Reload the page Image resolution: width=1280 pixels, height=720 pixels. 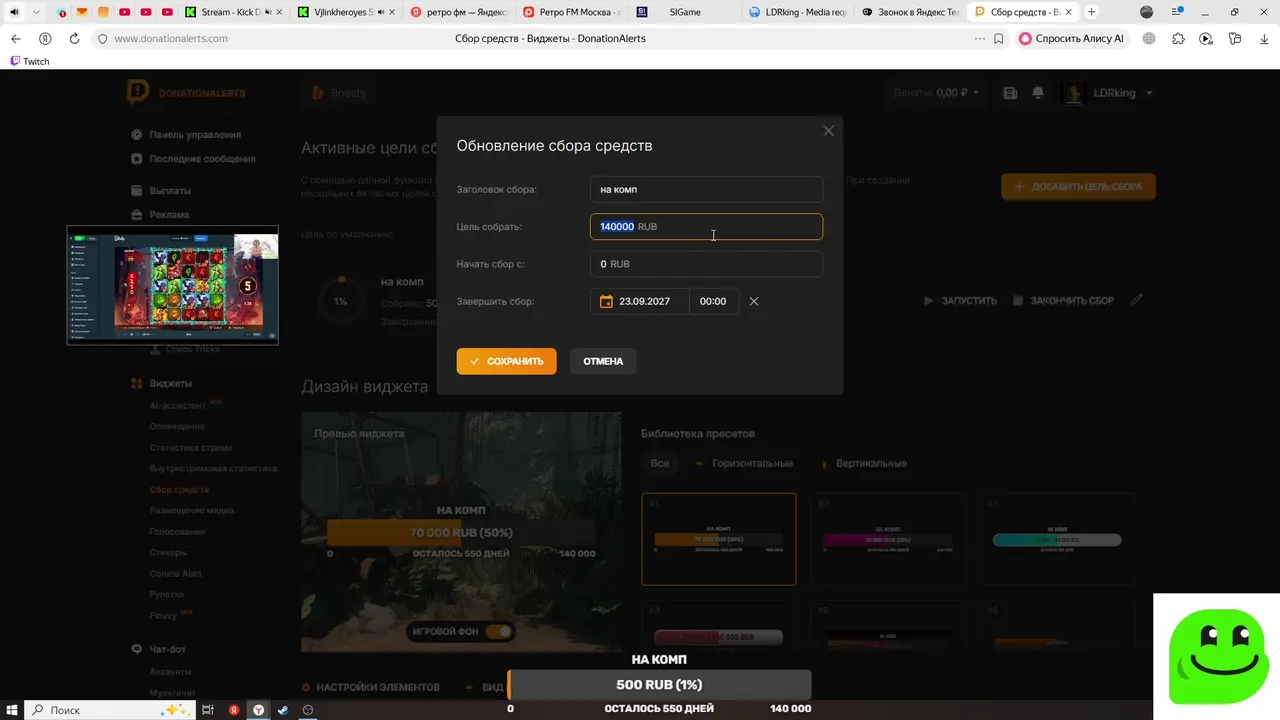pos(74,38)
